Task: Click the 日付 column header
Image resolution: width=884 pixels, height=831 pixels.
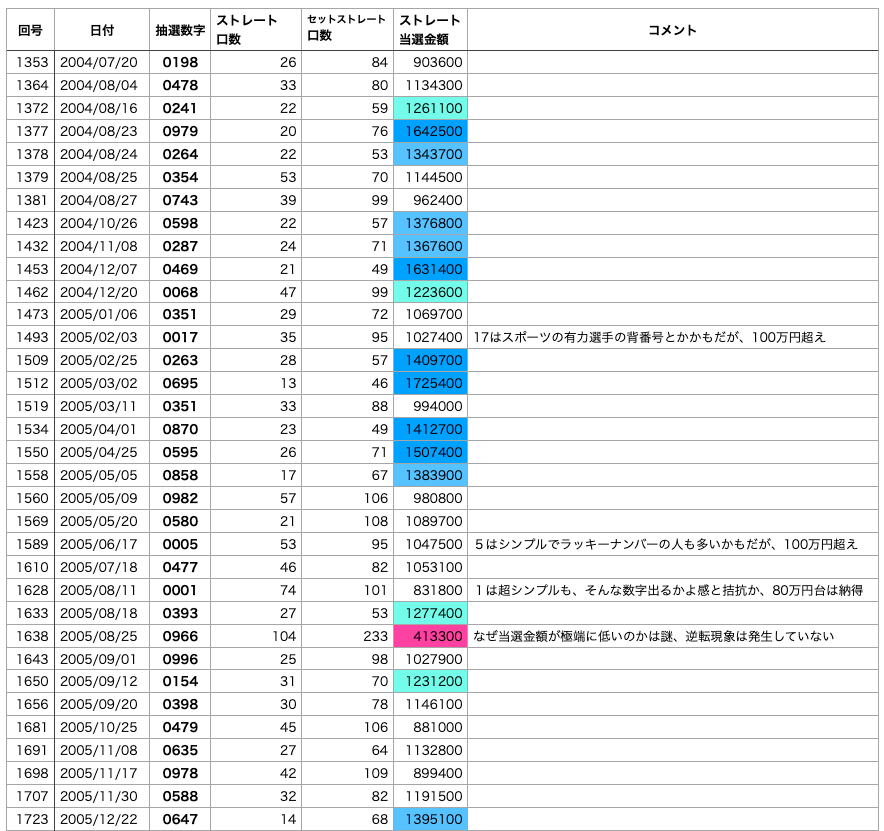Action: 102,30
